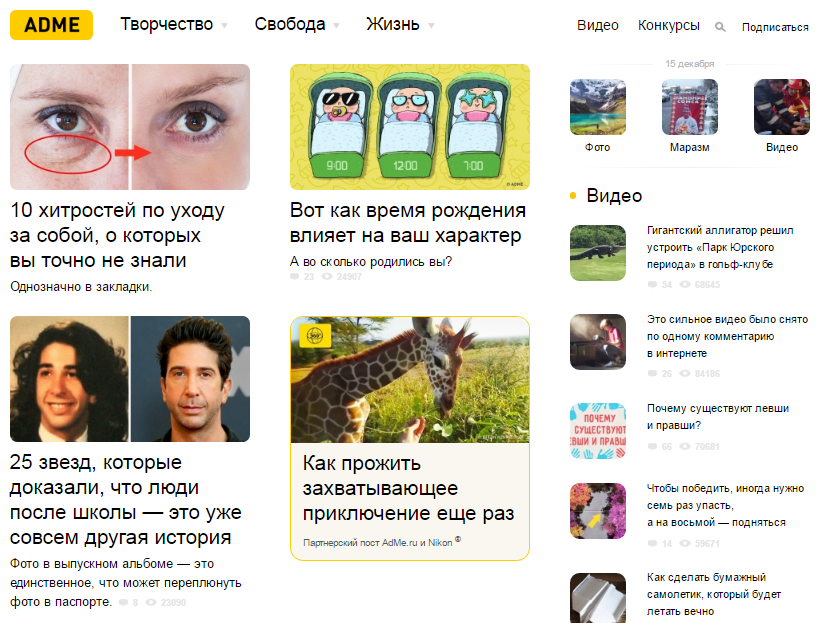This screenshot has width=822, height=623.
Task: Click the 360 badge on giraffe image
Action: (315, 336)
